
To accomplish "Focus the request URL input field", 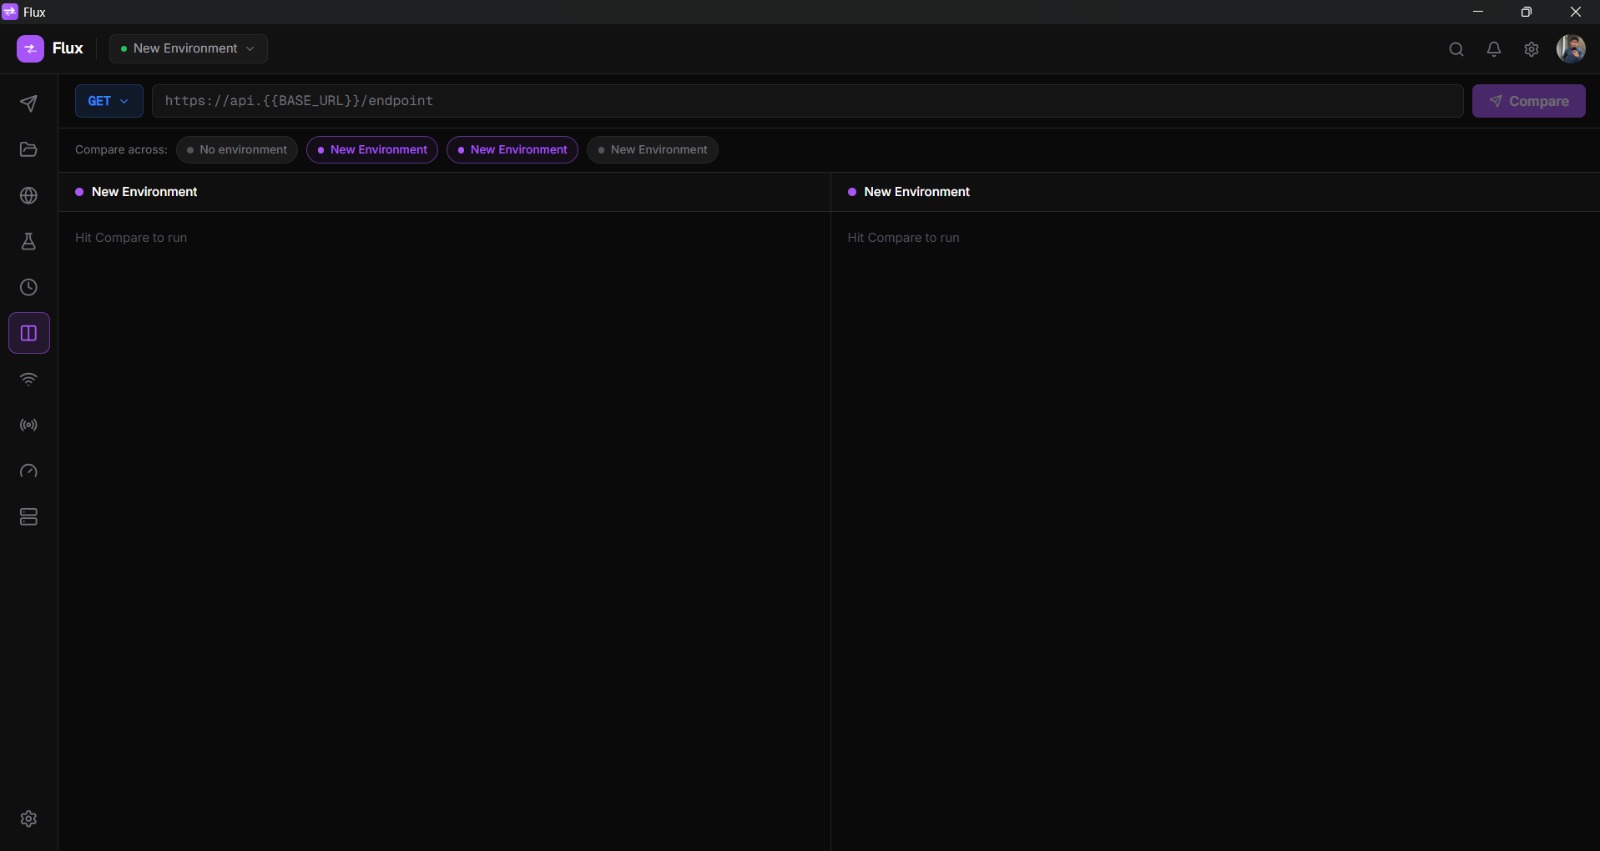I will (x=808, y=101).
